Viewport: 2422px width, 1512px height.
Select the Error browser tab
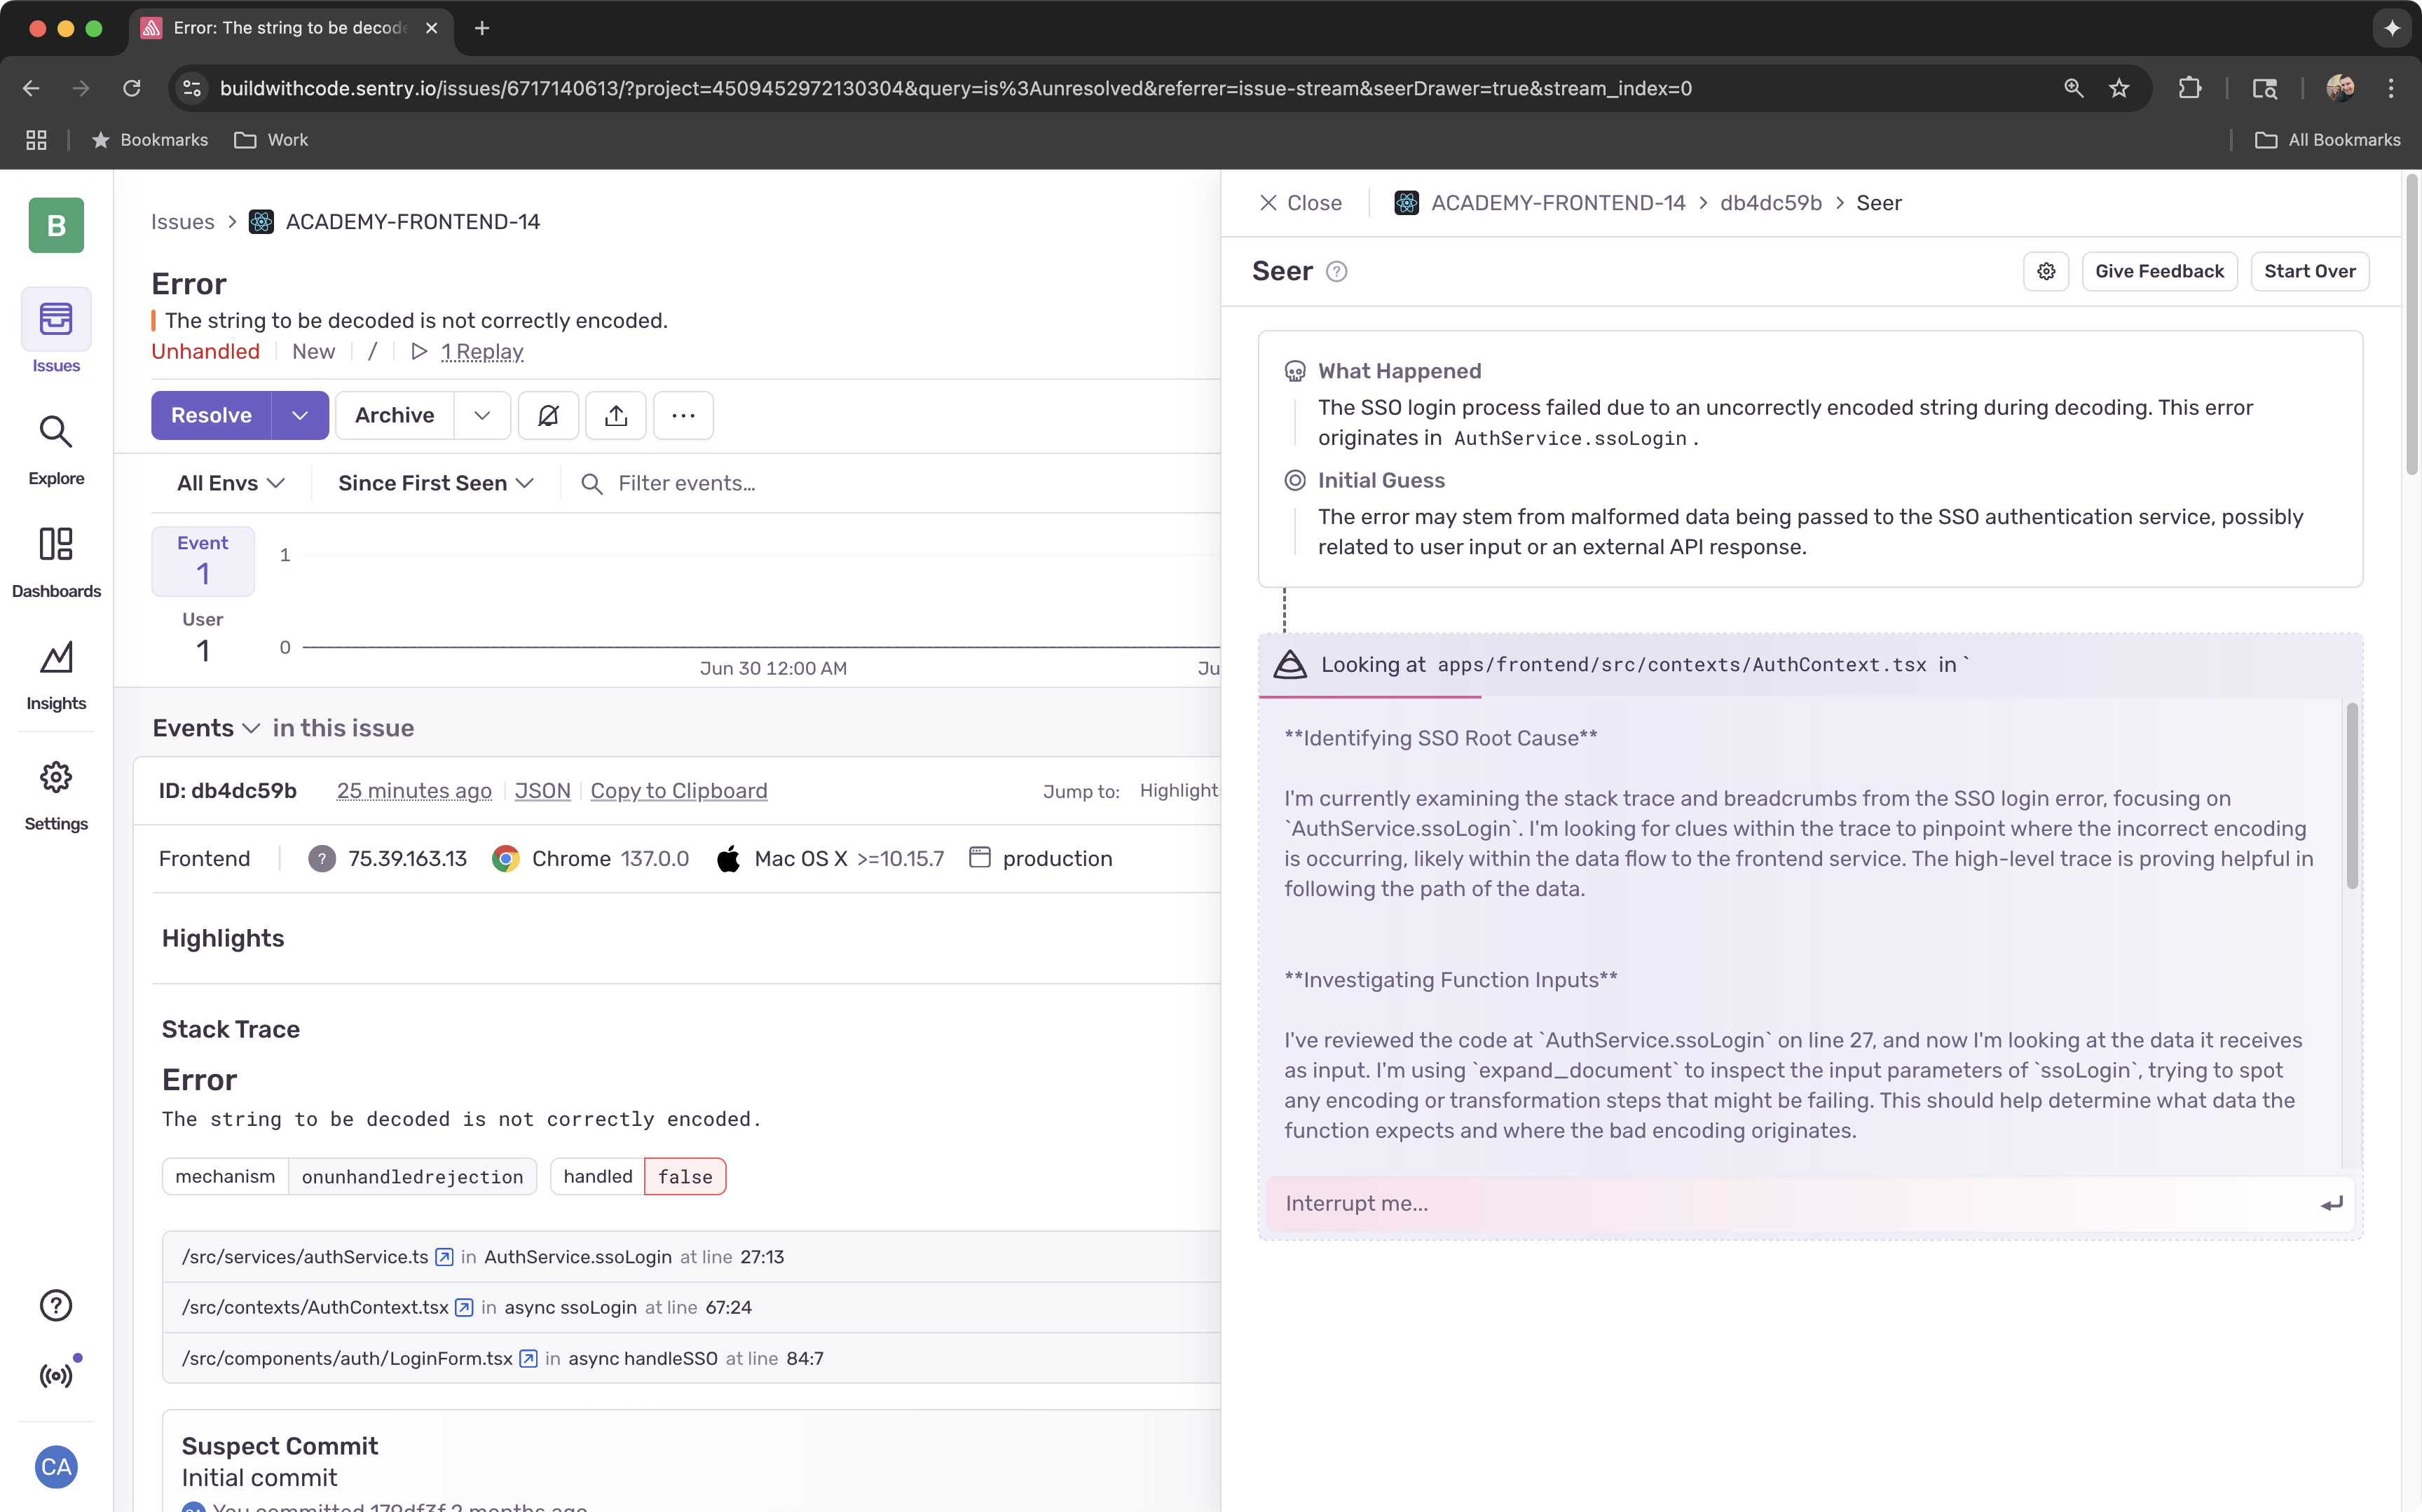(290, 28)
